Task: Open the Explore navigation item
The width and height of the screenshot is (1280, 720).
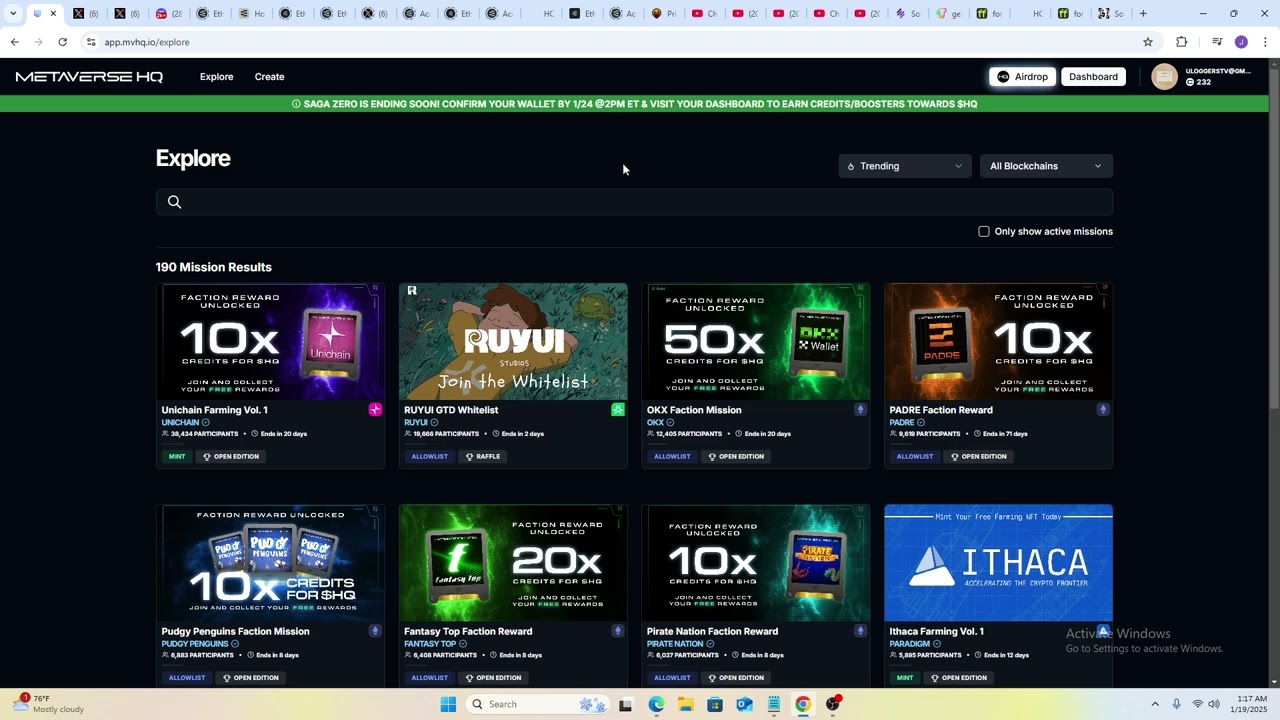Action: (216, 77)
